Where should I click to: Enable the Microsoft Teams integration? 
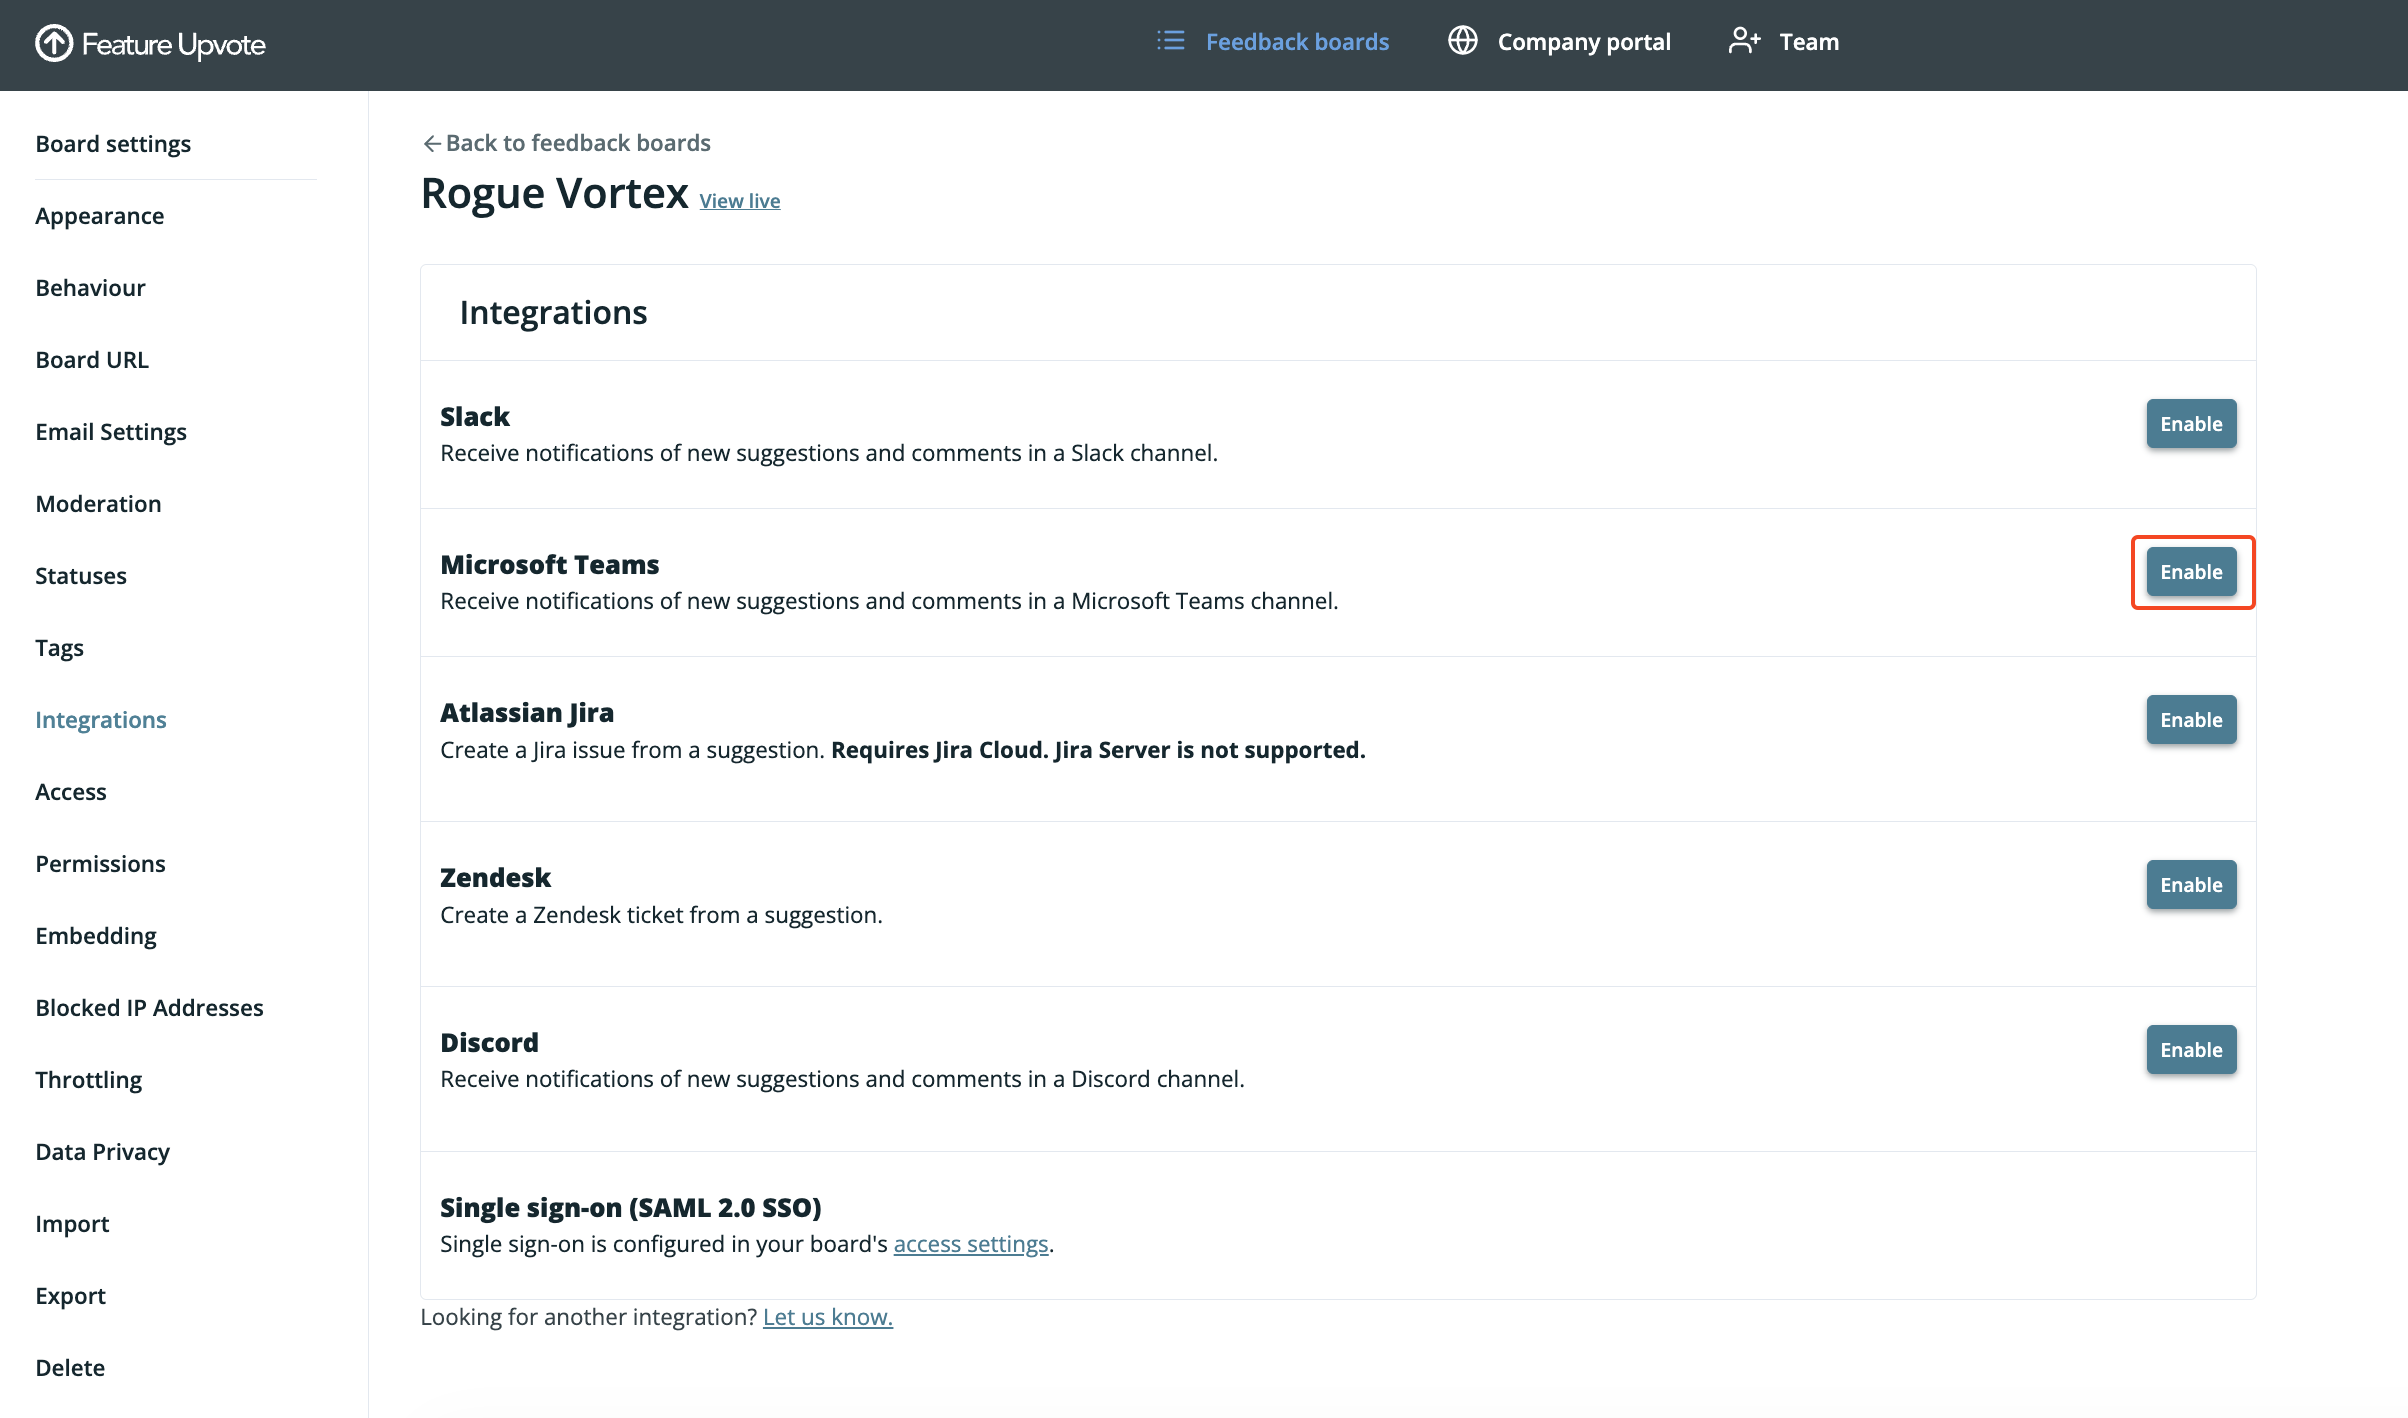pyautogui.click(x=2190, y=572)
